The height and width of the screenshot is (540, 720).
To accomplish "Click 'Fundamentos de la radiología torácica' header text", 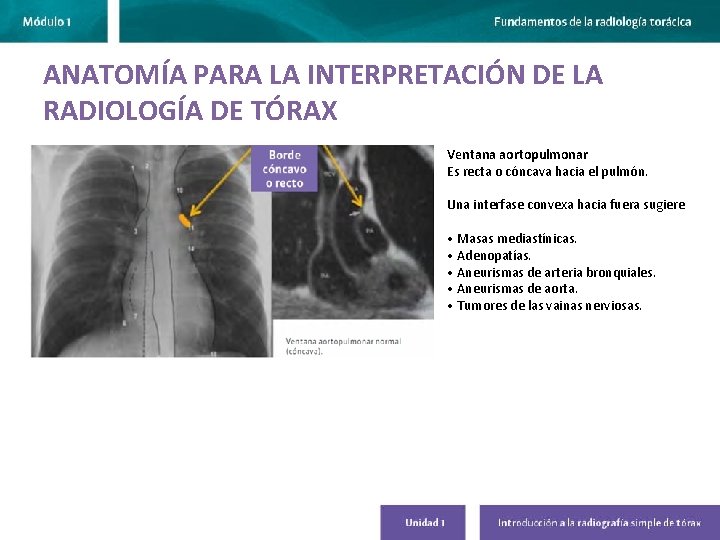I will pos(592,22).
